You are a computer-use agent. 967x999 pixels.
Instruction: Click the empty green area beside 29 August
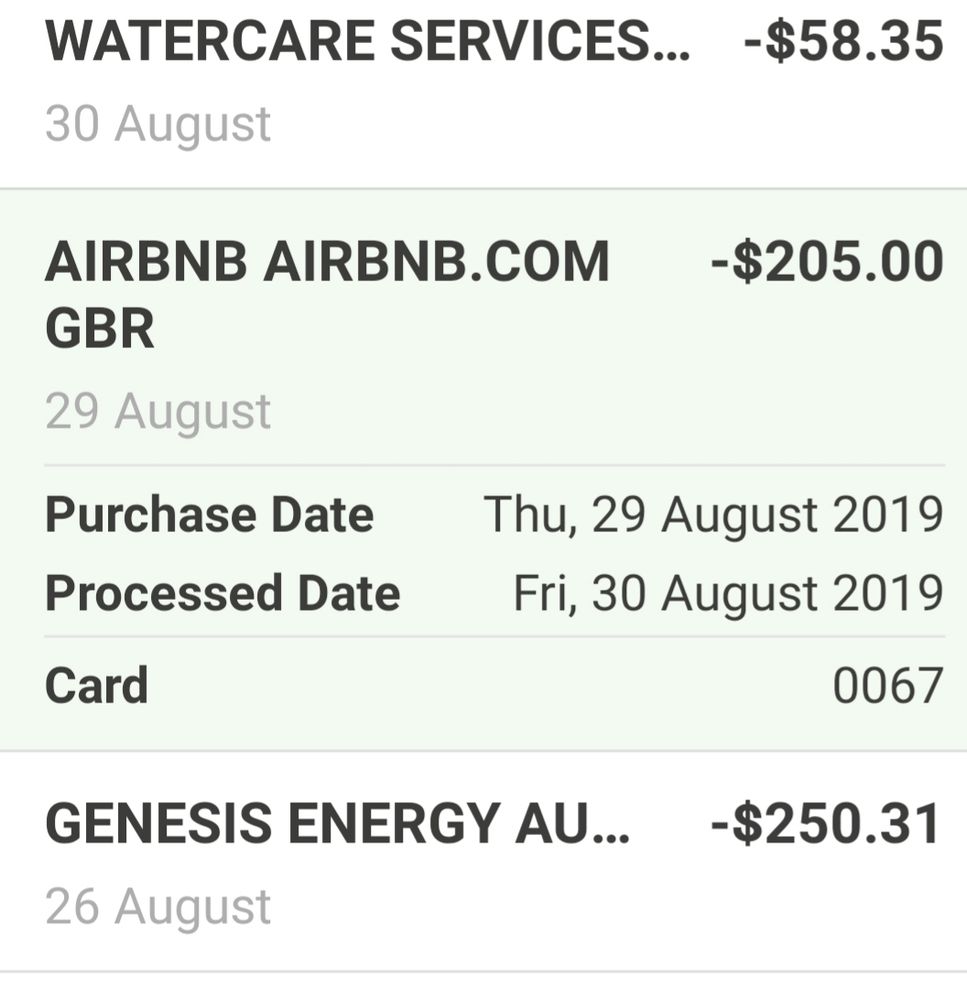tap(600, 412)
